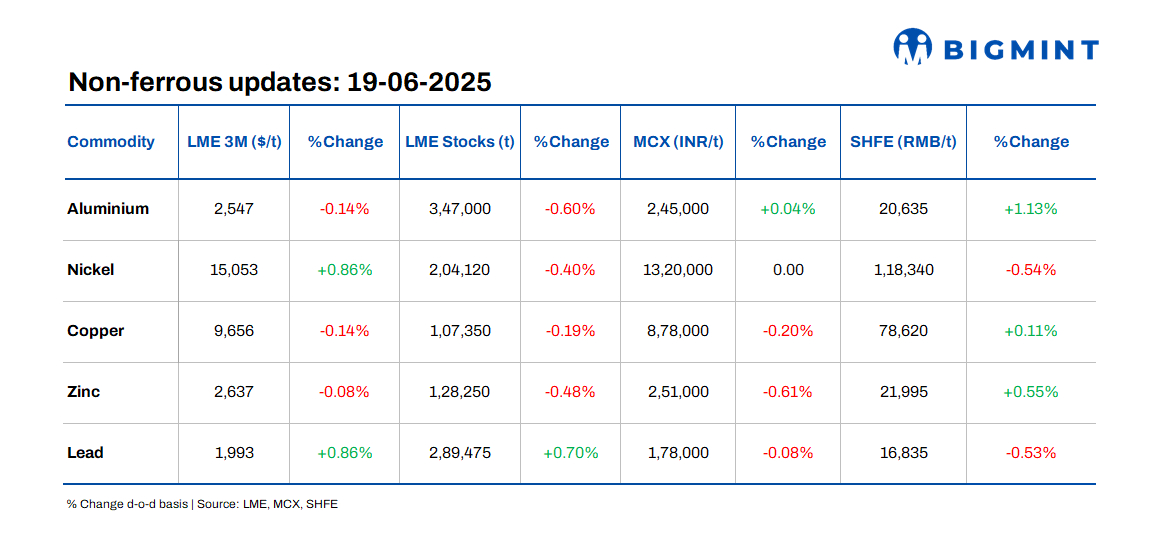Image resolution: width=1166 pixels, height=546 pixels.
Task: Select the MCX (INR/t) column header
Action: [678, 142]
